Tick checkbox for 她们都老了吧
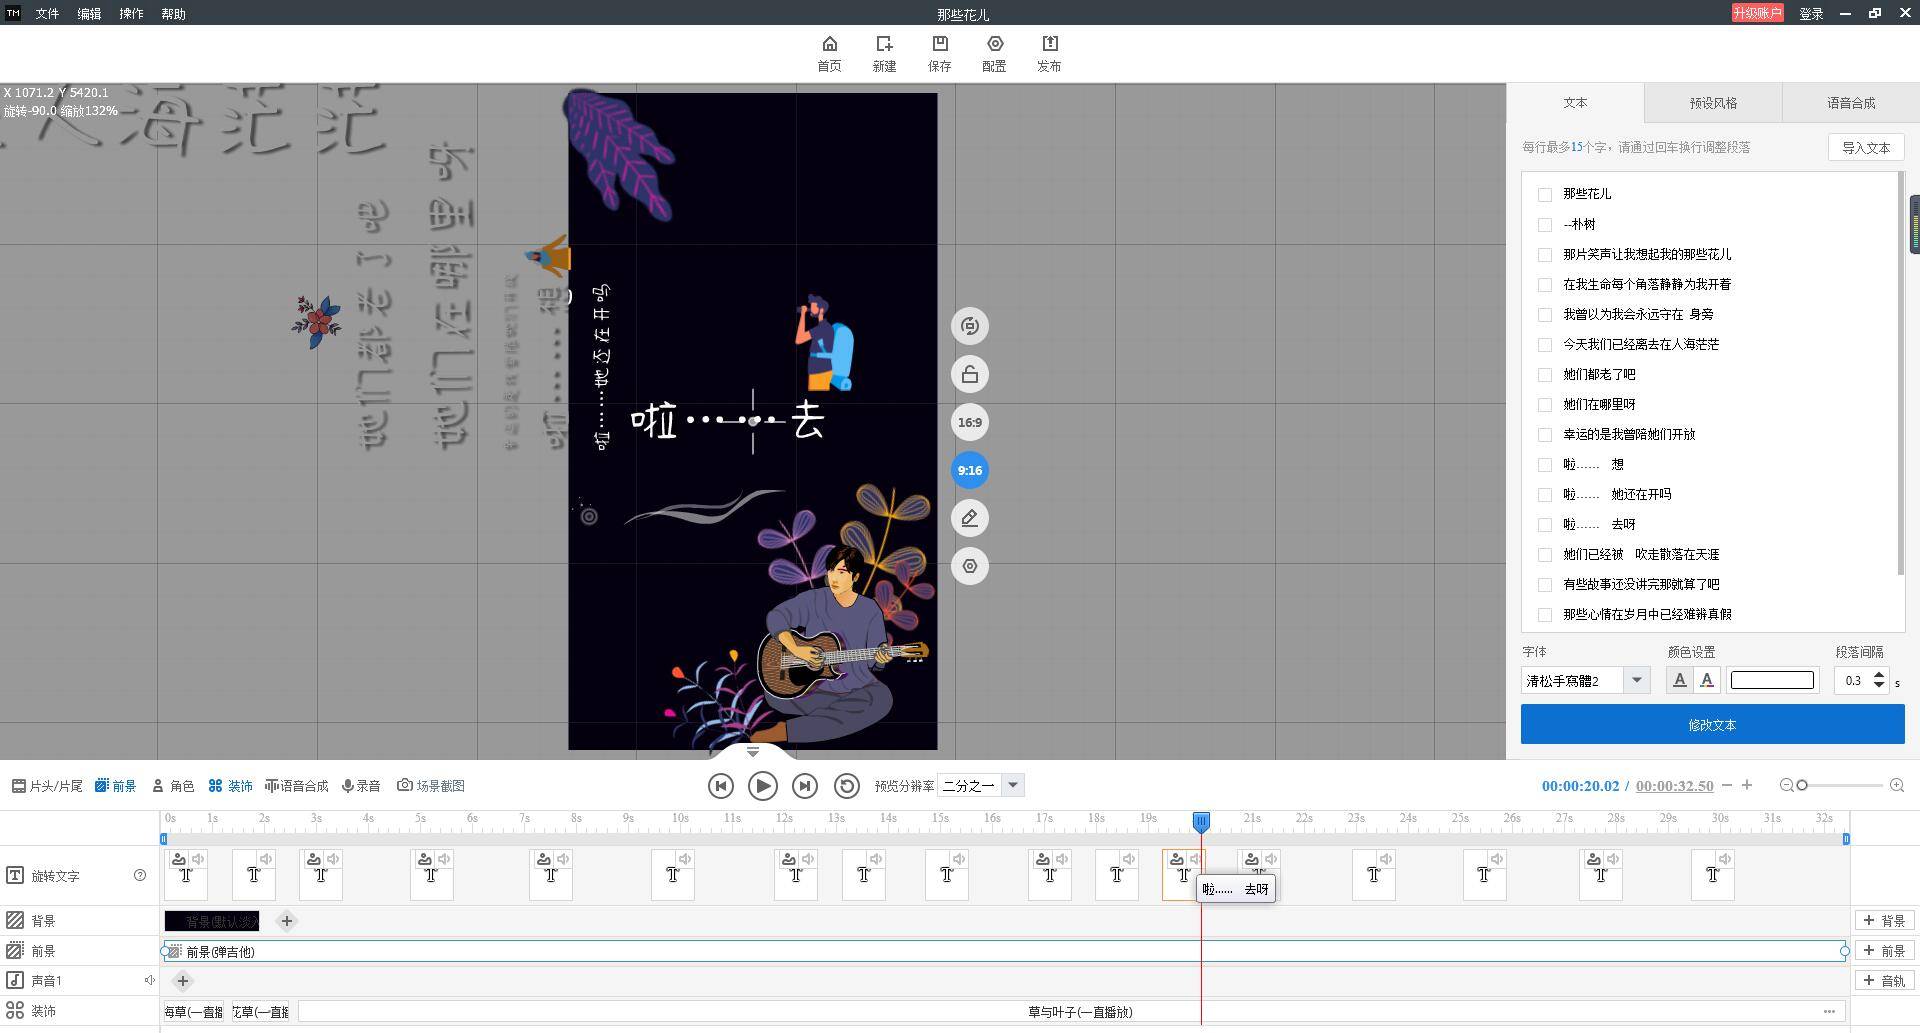 (x=1545, y=374)
